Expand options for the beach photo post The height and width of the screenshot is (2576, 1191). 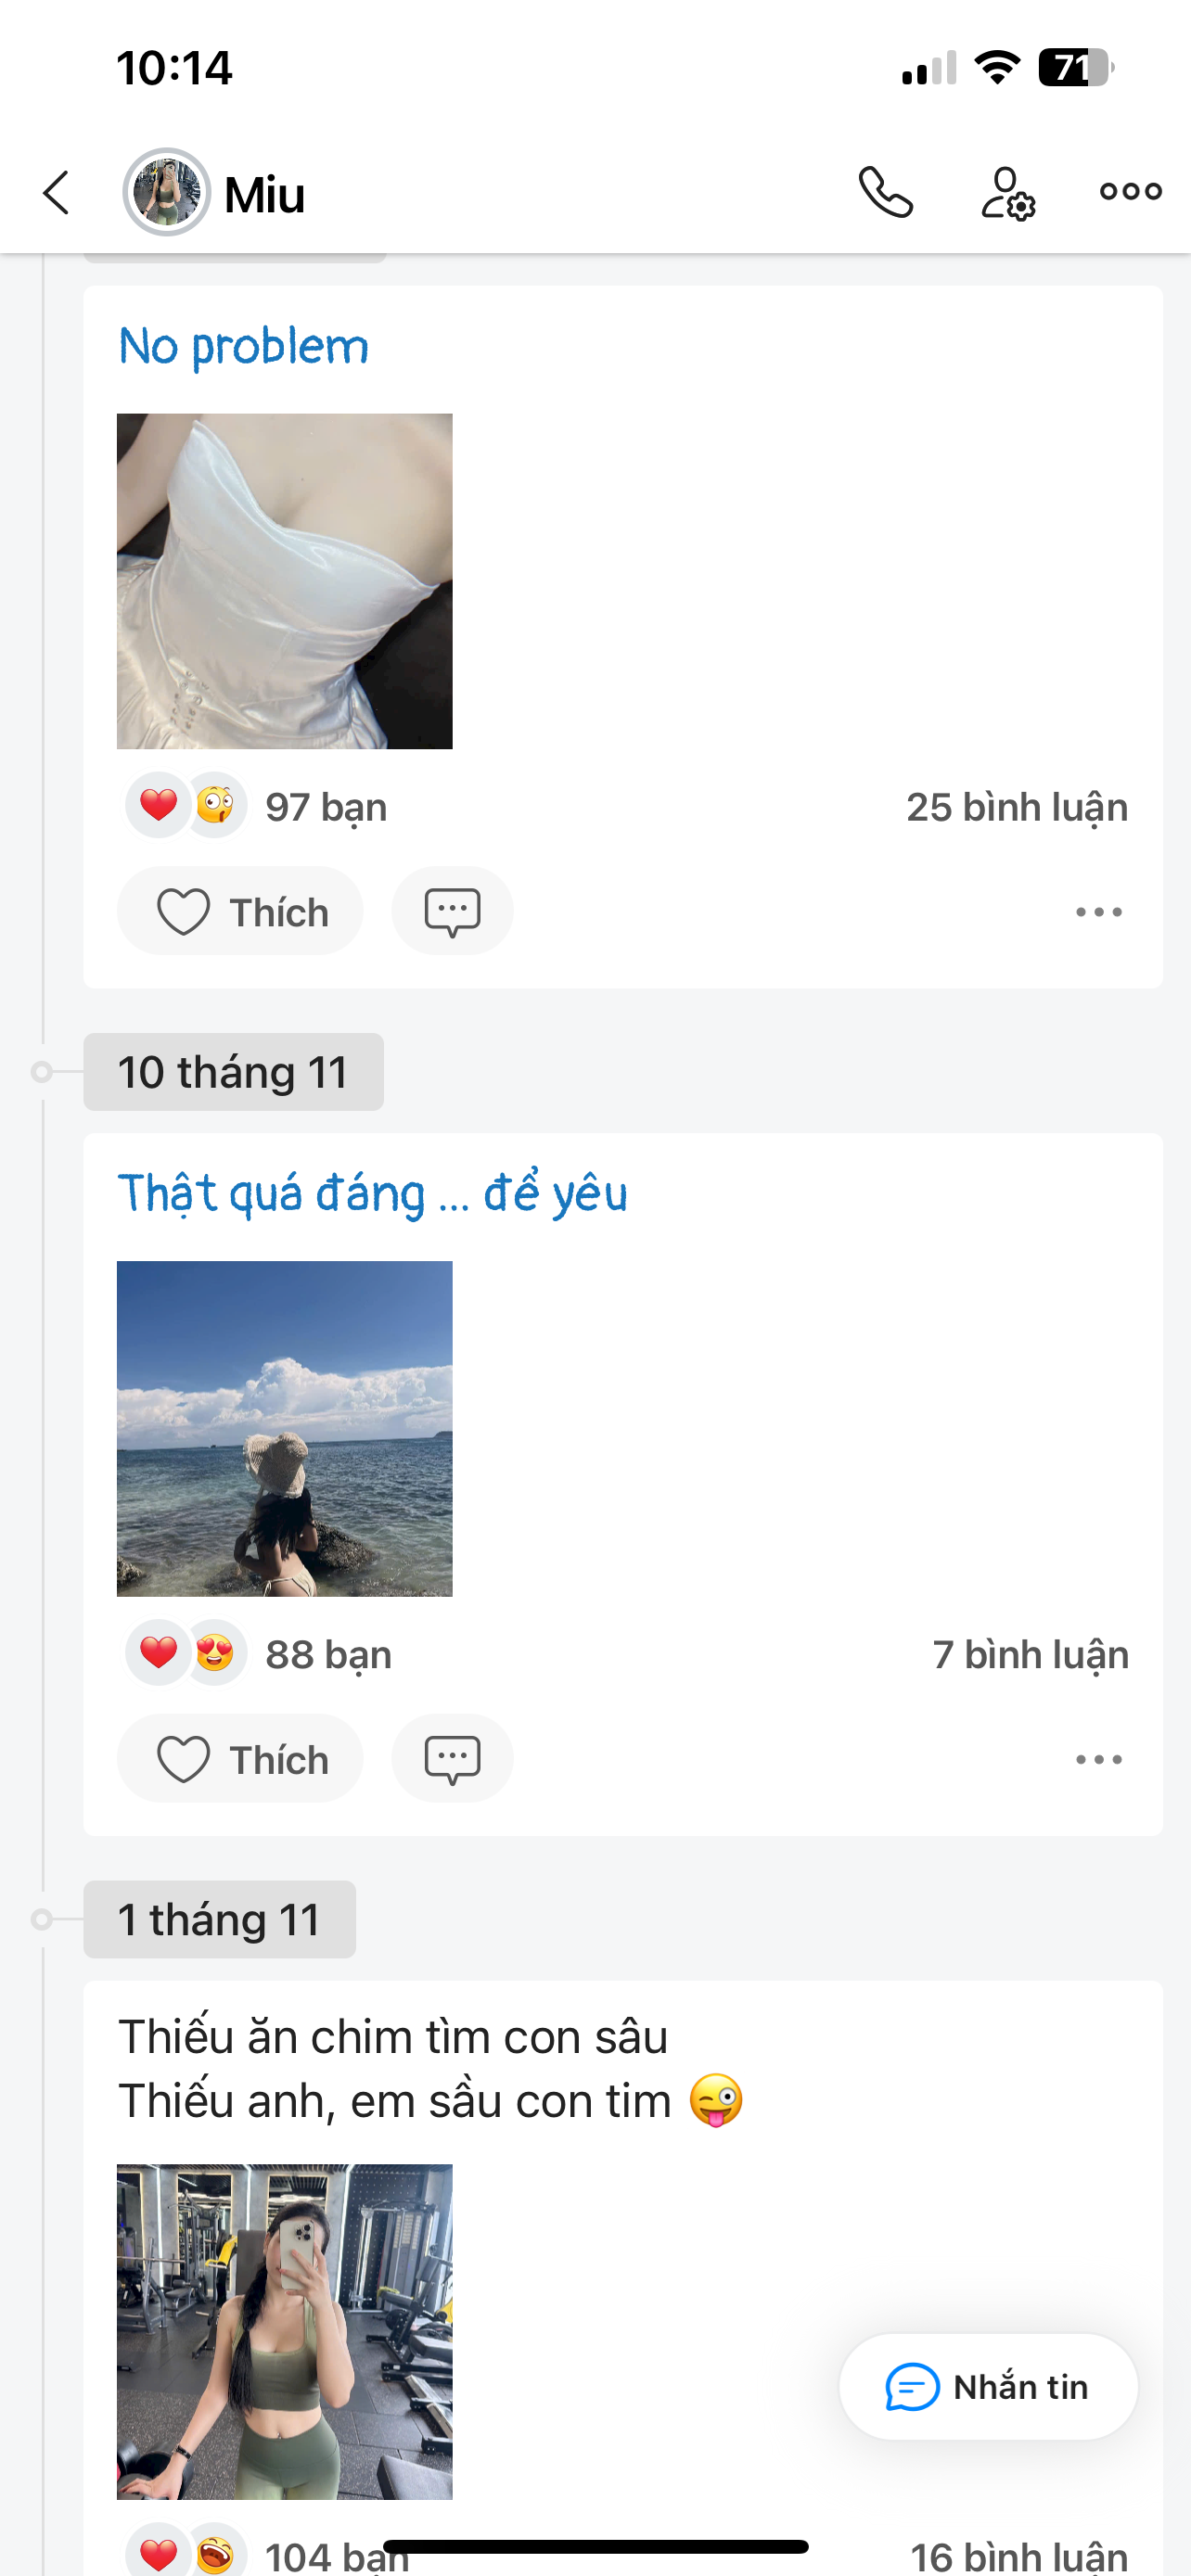coord(1098,1759)
